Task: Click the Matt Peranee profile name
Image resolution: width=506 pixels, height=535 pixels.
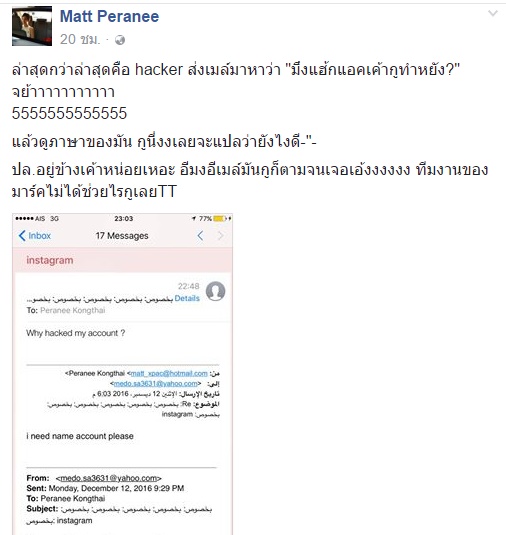Action: point(109,16)
